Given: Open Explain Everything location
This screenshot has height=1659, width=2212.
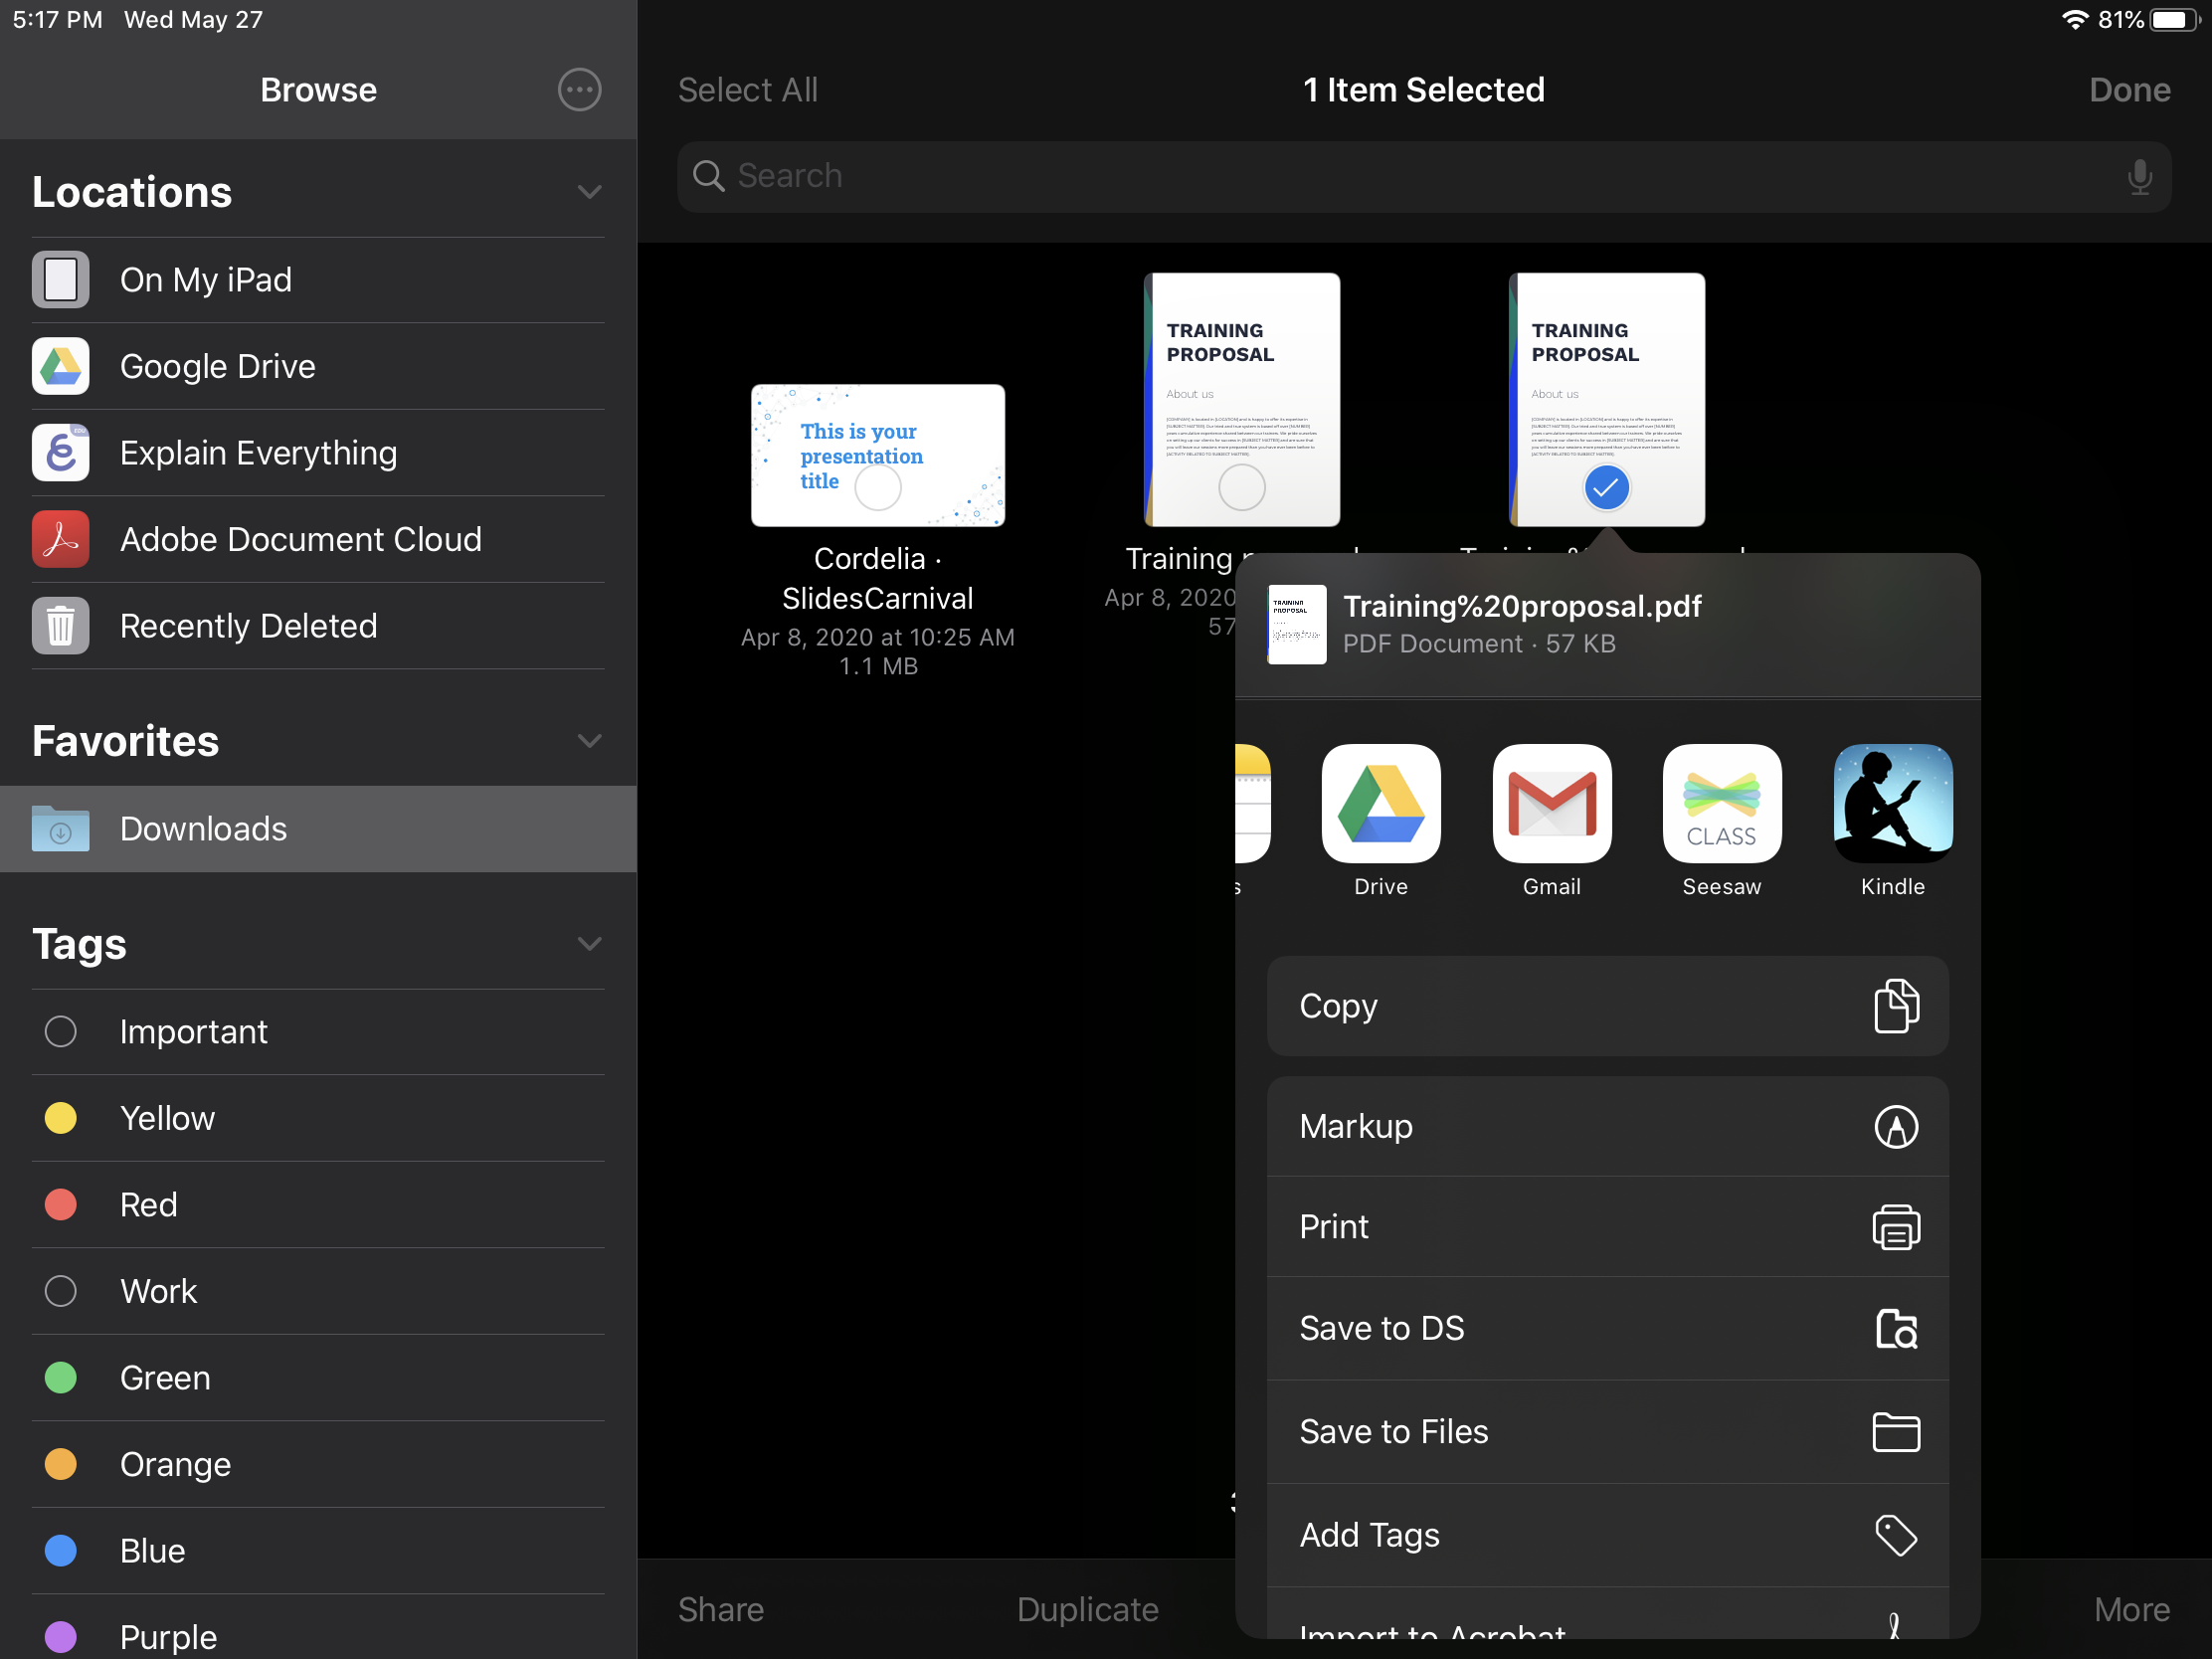Looking at the screenshot, I should (318, 453).
